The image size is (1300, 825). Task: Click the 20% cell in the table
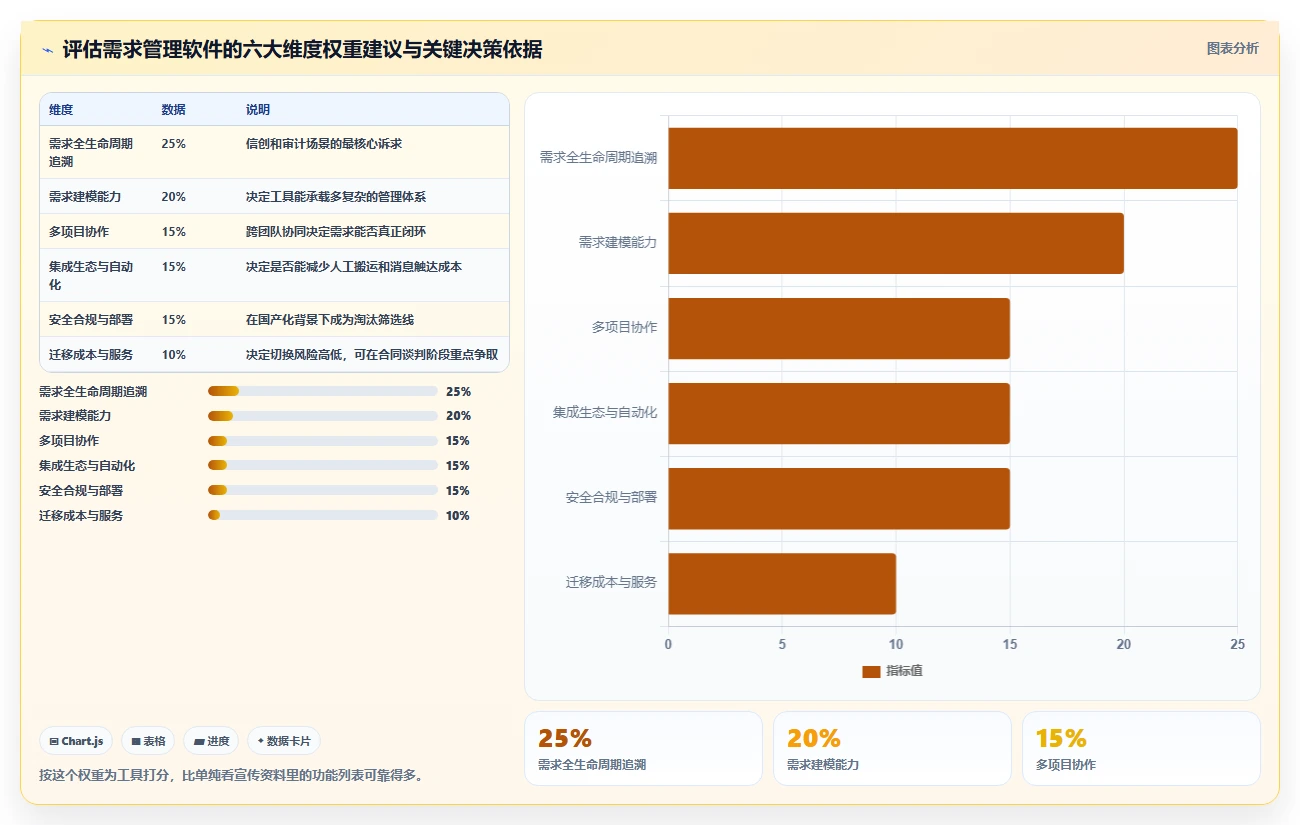click(173, 196)
